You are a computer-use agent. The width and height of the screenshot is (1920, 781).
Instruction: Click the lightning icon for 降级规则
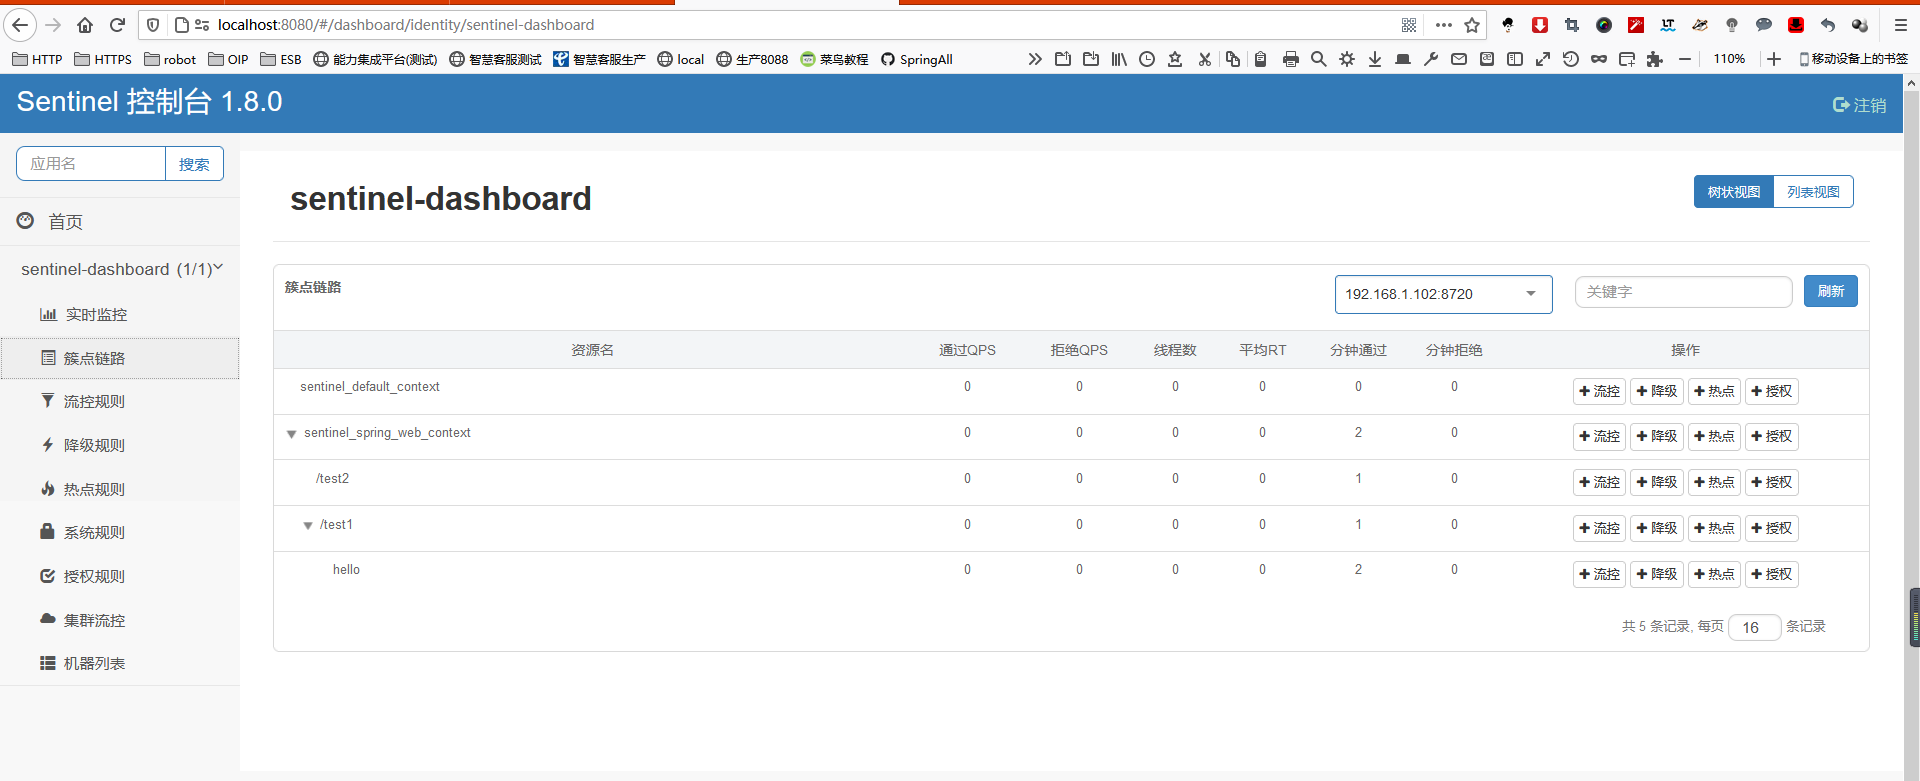tap(47, 445)
